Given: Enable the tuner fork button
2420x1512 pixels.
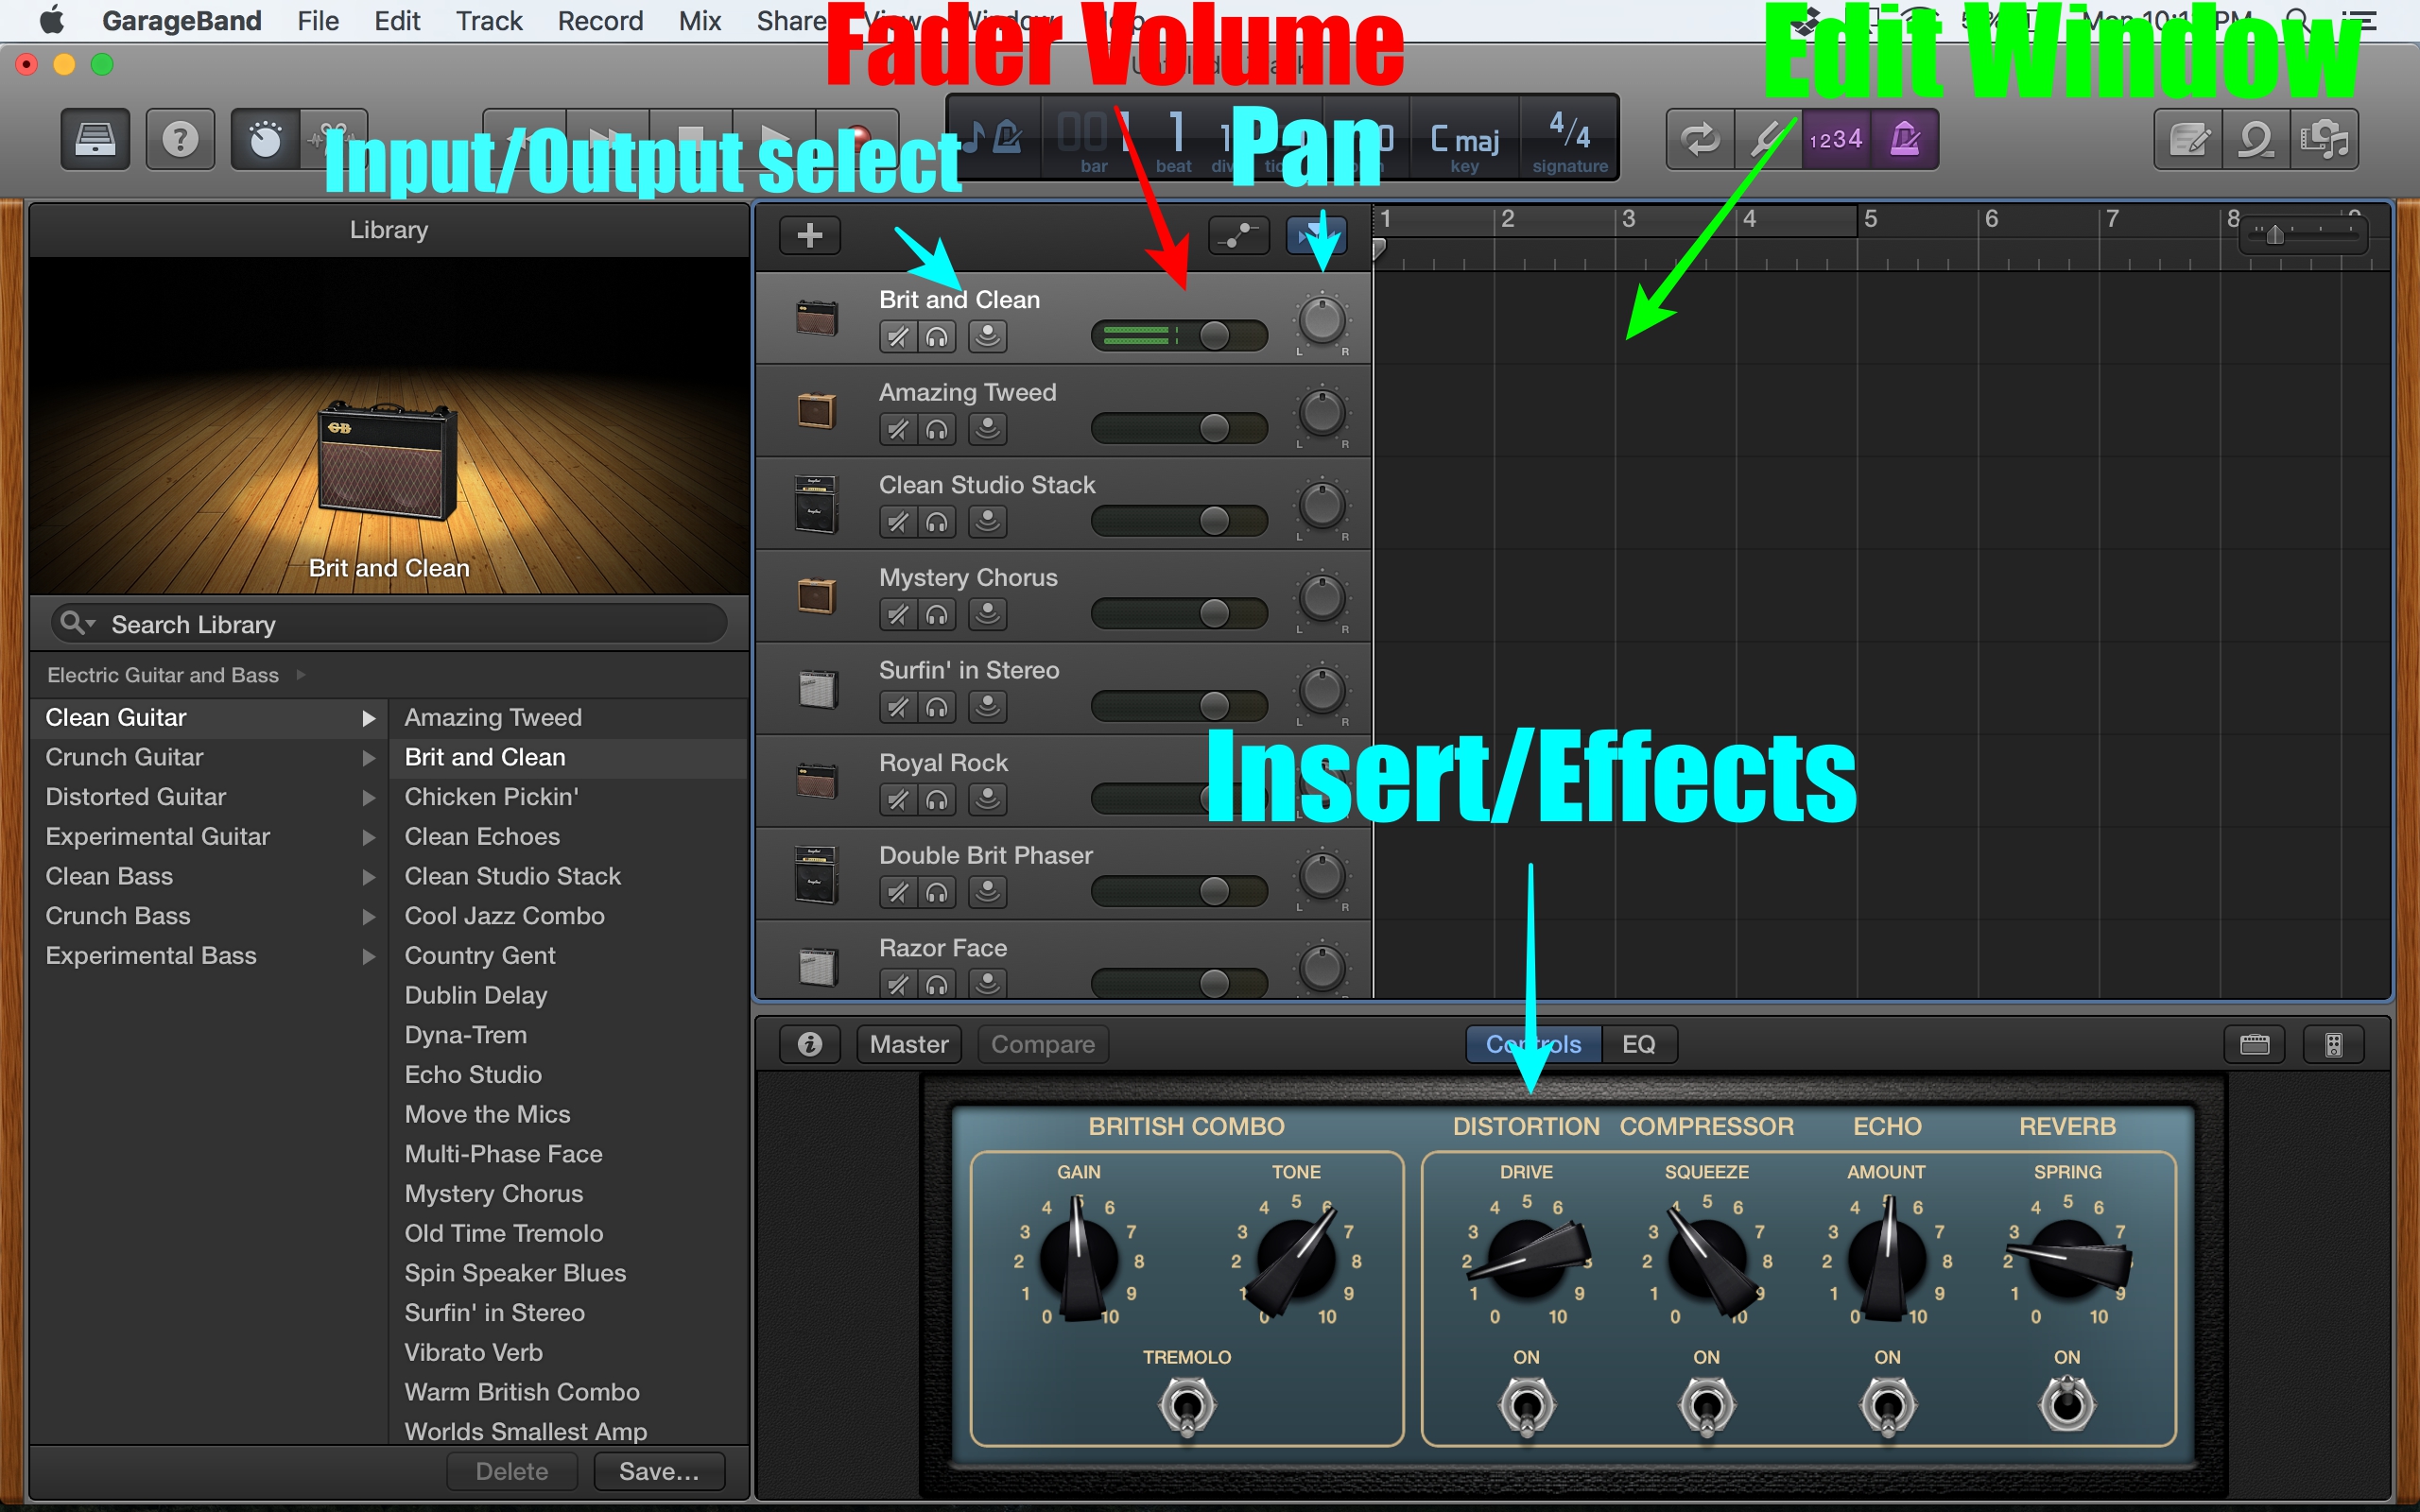Looking at the screenshot, I should point(1767,139).
